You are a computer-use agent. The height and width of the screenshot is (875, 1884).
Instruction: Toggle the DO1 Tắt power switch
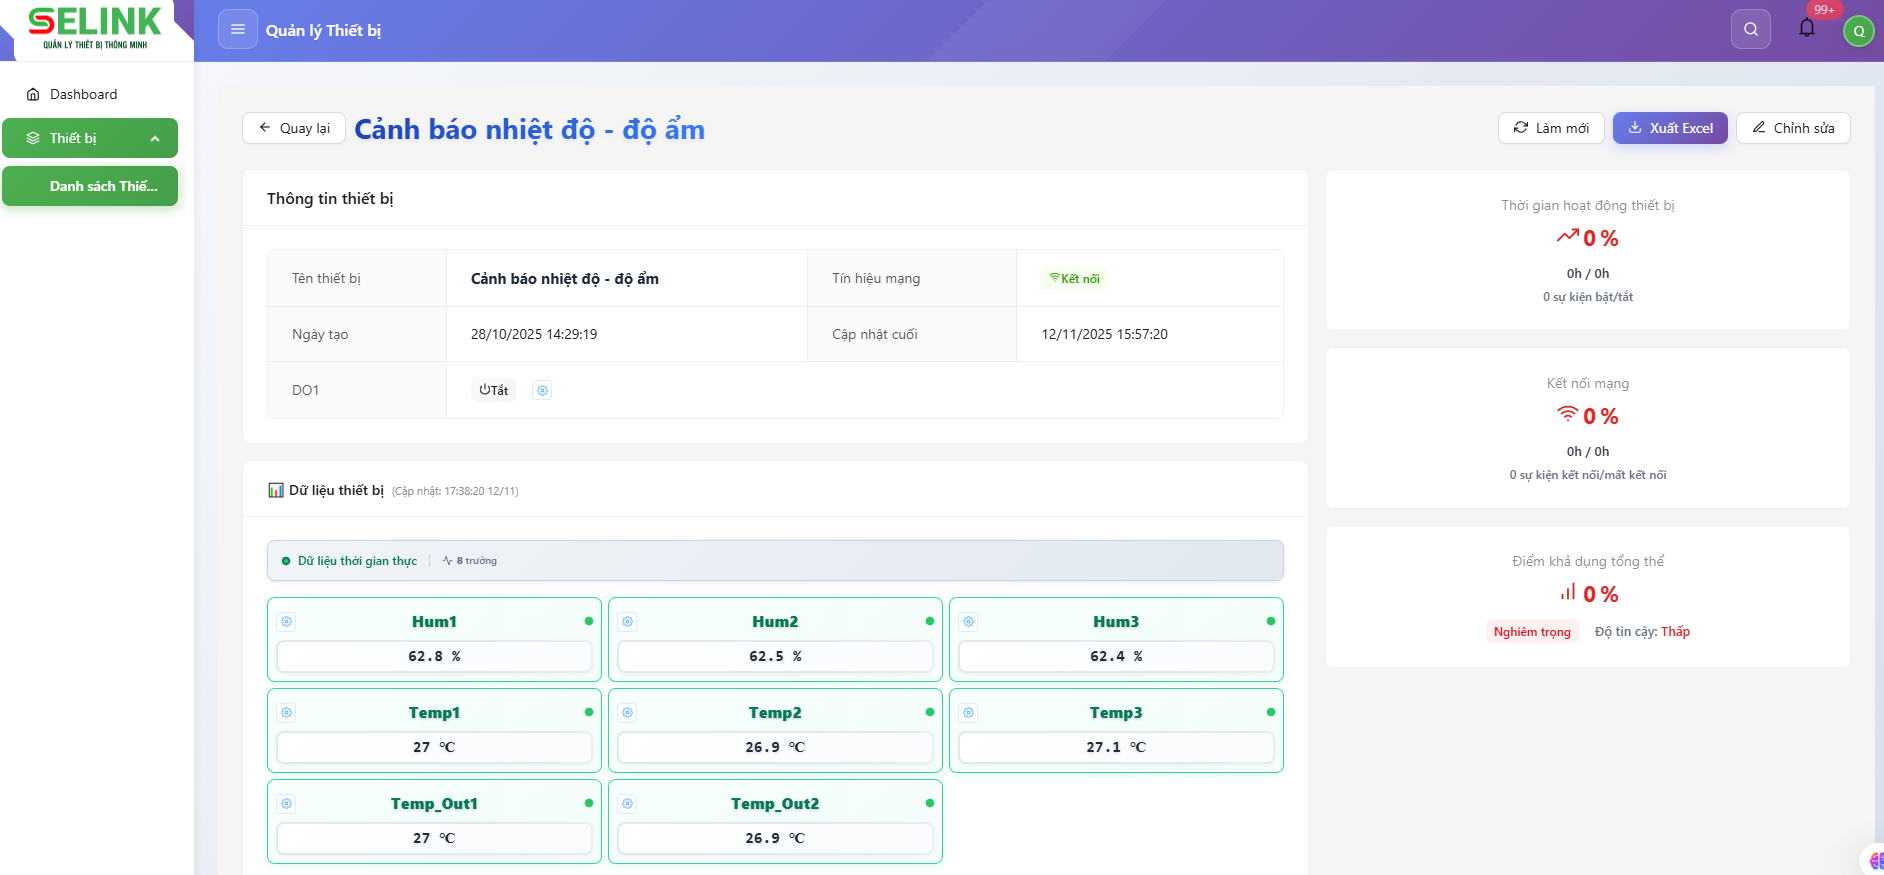(x=493, y=390)
